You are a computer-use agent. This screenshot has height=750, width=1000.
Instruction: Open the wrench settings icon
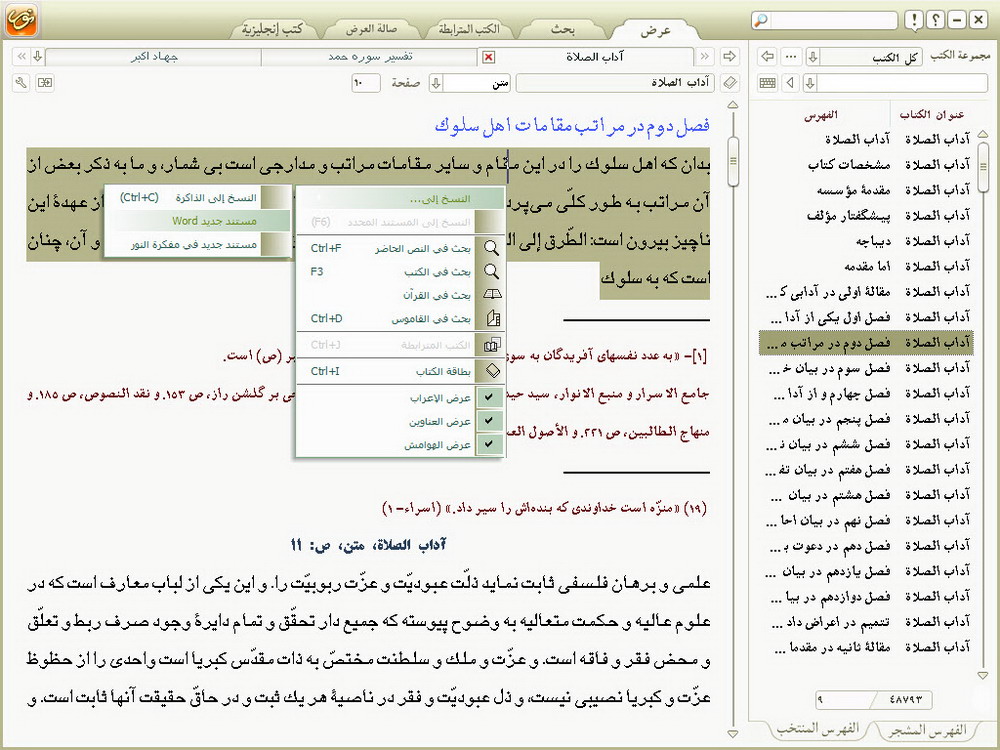click(21, 83)
